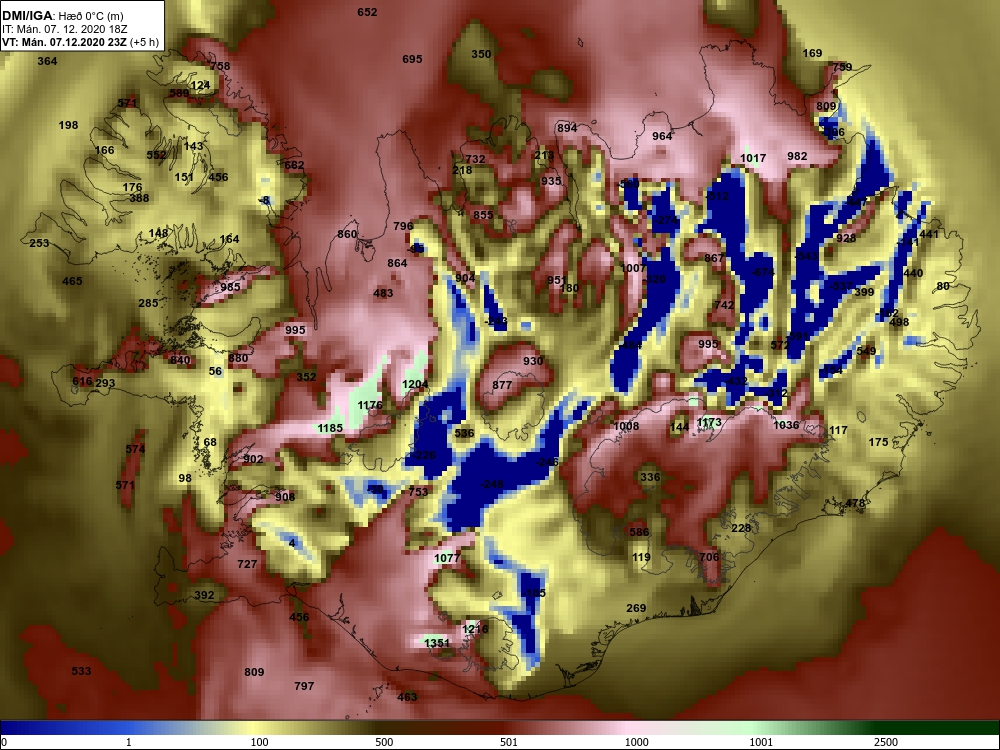
Task: Click the legend label '501'
Action: click(x=508, y=742)
